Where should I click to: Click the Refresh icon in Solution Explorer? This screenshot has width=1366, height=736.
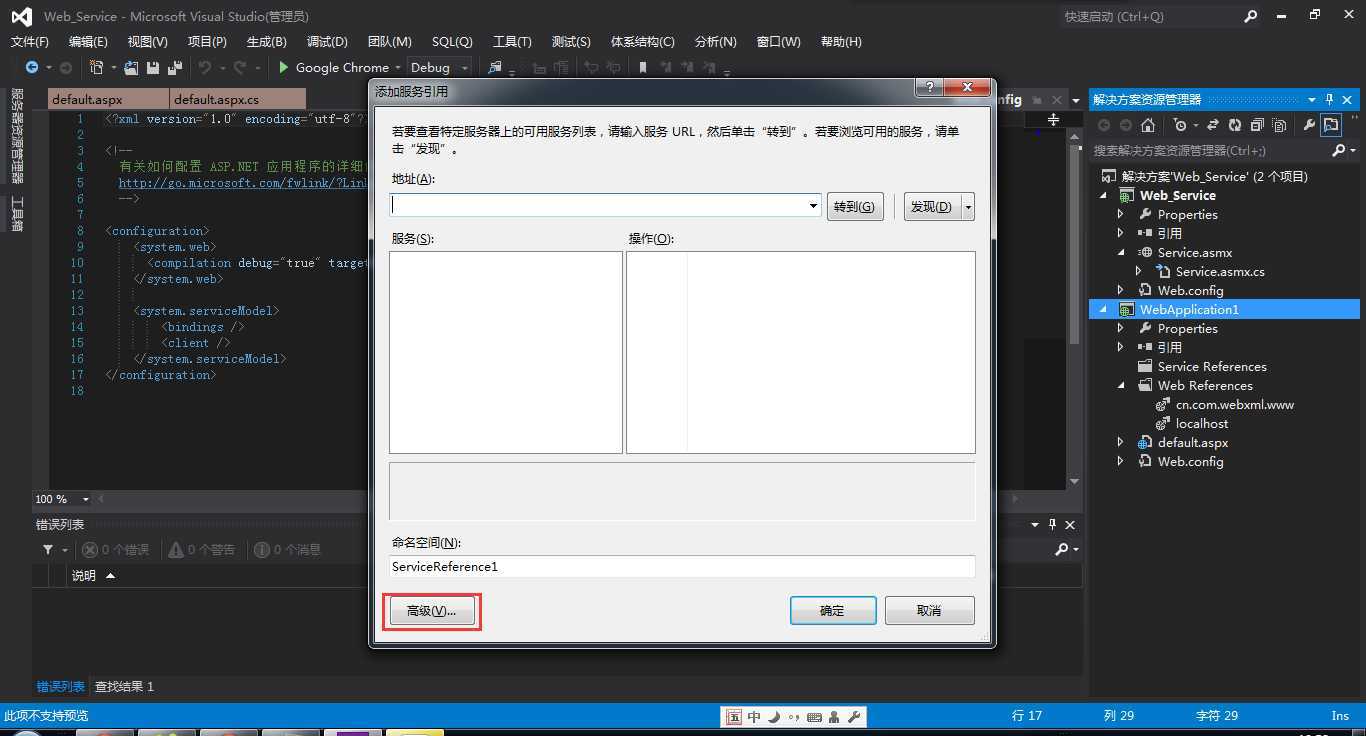1235,125
